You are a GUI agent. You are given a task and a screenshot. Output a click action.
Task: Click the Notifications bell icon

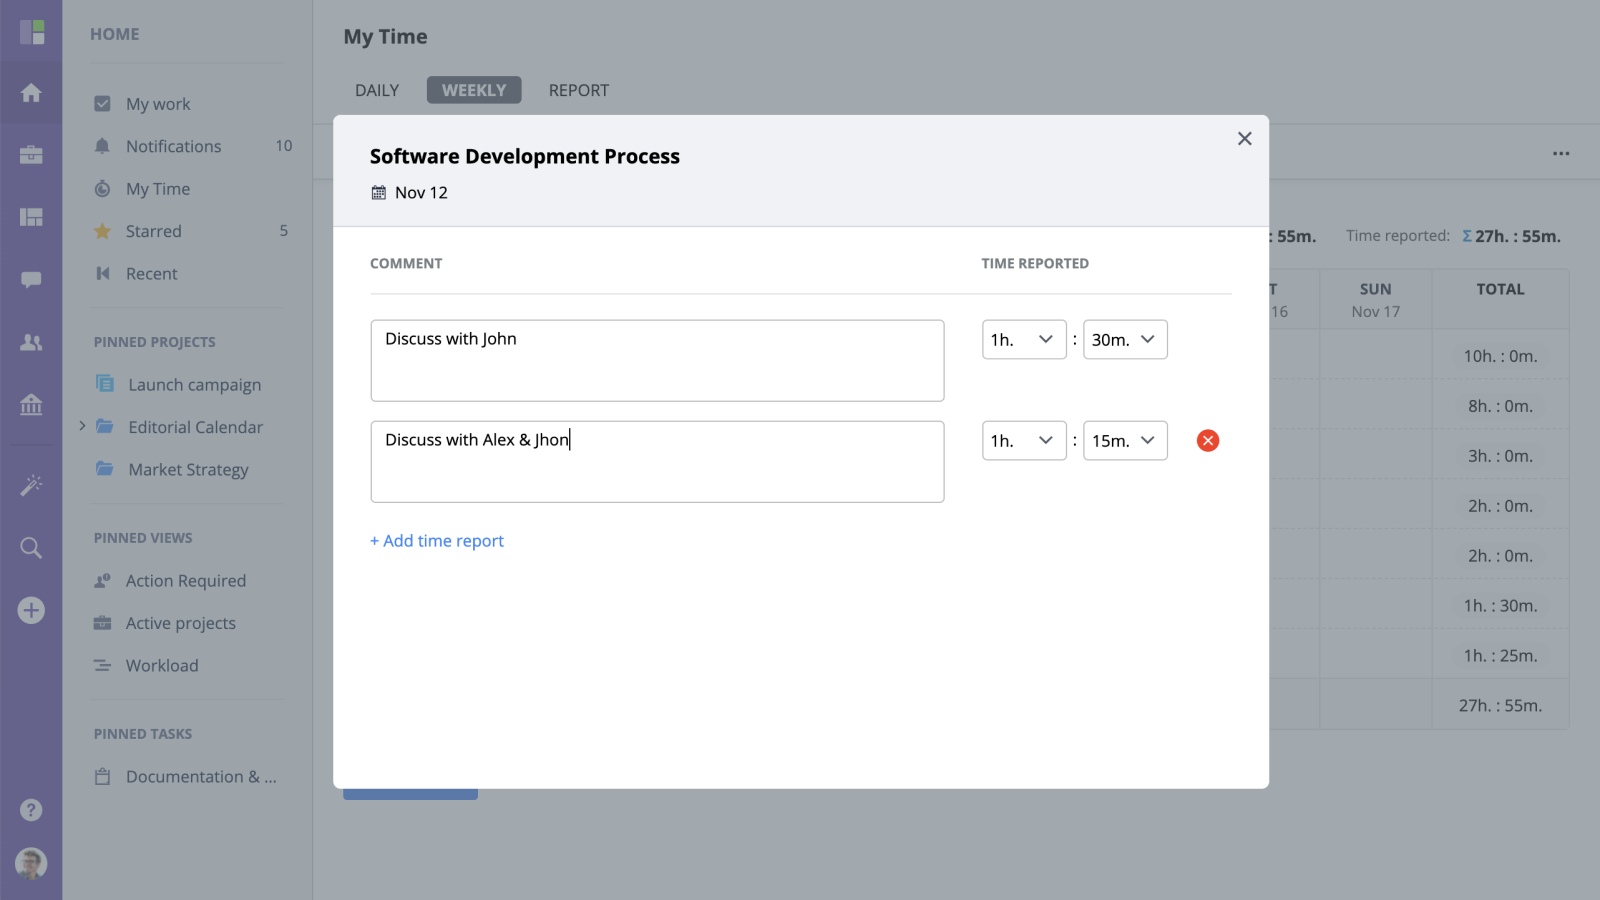pyautogui.click(x=102, y=146)
